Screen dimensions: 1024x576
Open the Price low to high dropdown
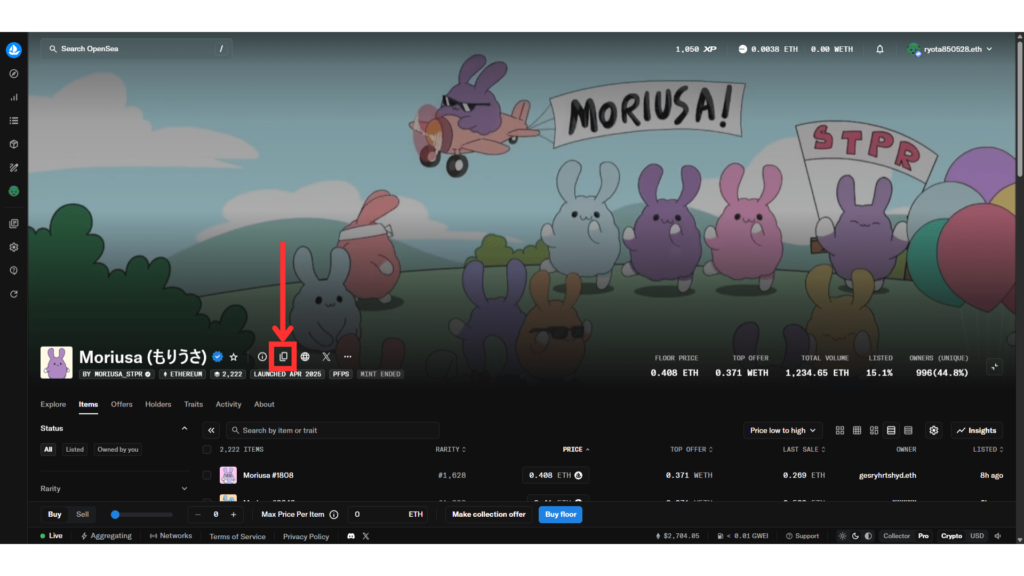coord(782,430)
